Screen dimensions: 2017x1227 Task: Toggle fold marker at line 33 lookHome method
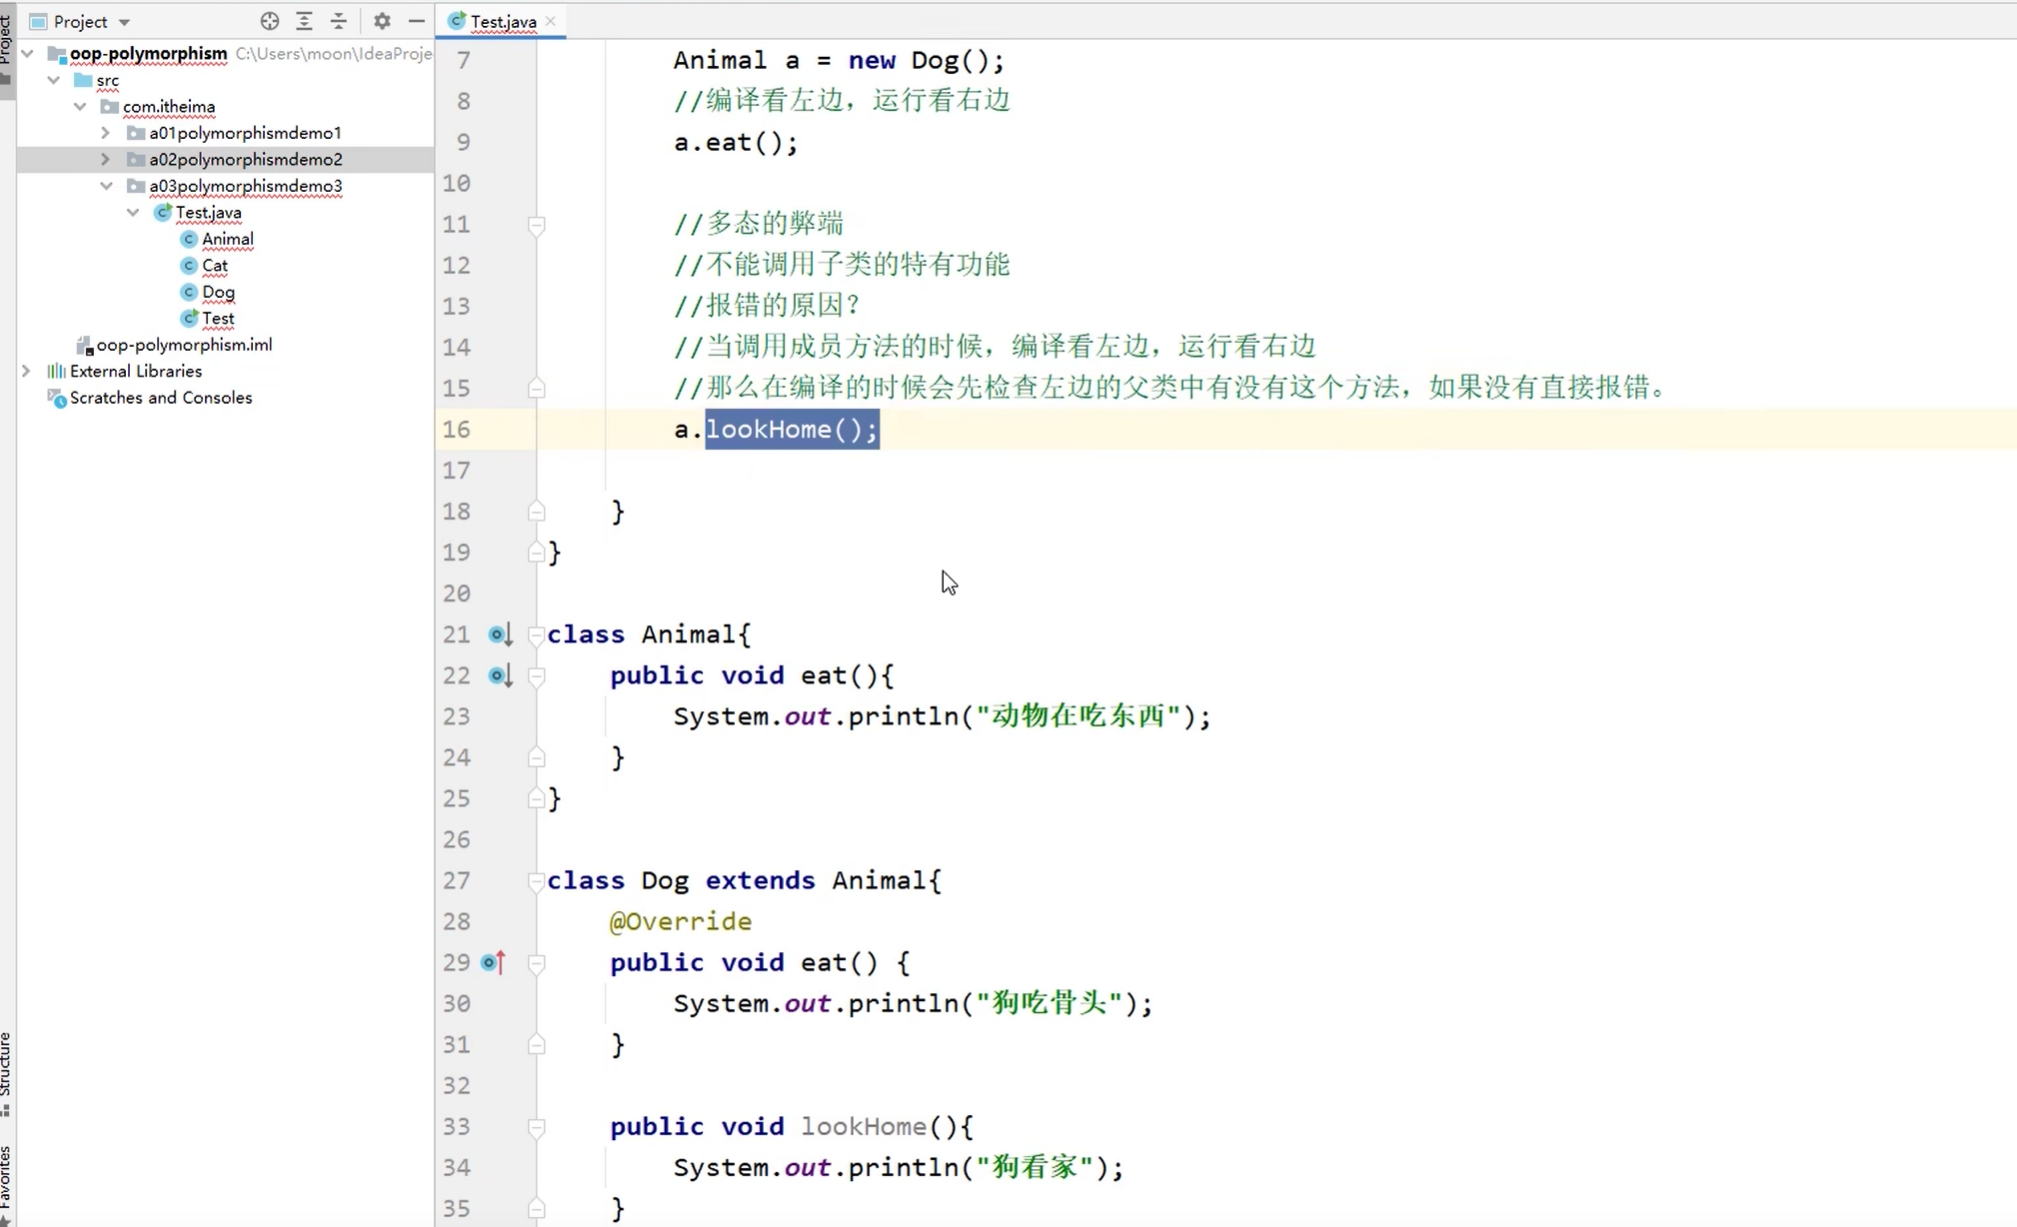coord(536,1127)
